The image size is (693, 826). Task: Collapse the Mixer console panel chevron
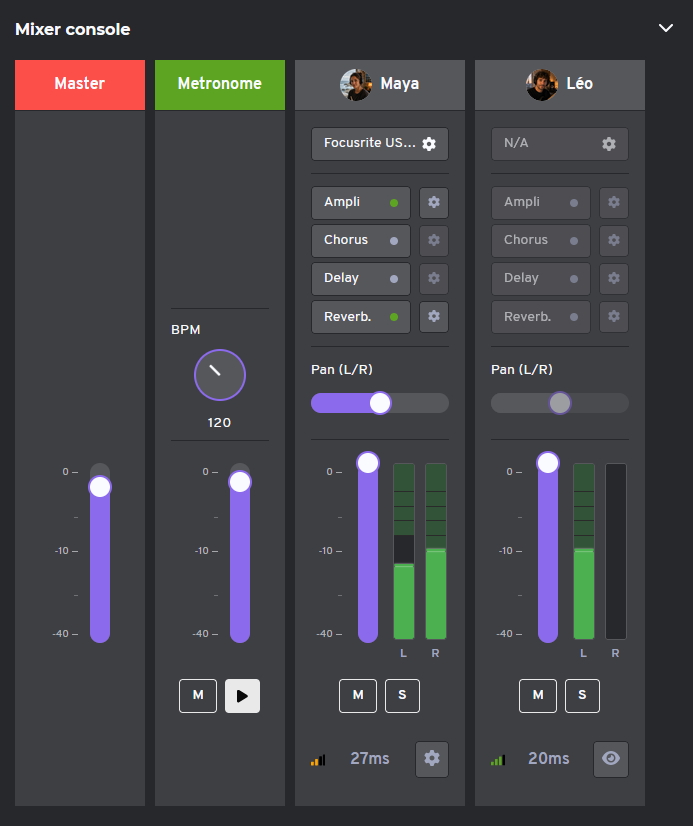pos(666,28)
